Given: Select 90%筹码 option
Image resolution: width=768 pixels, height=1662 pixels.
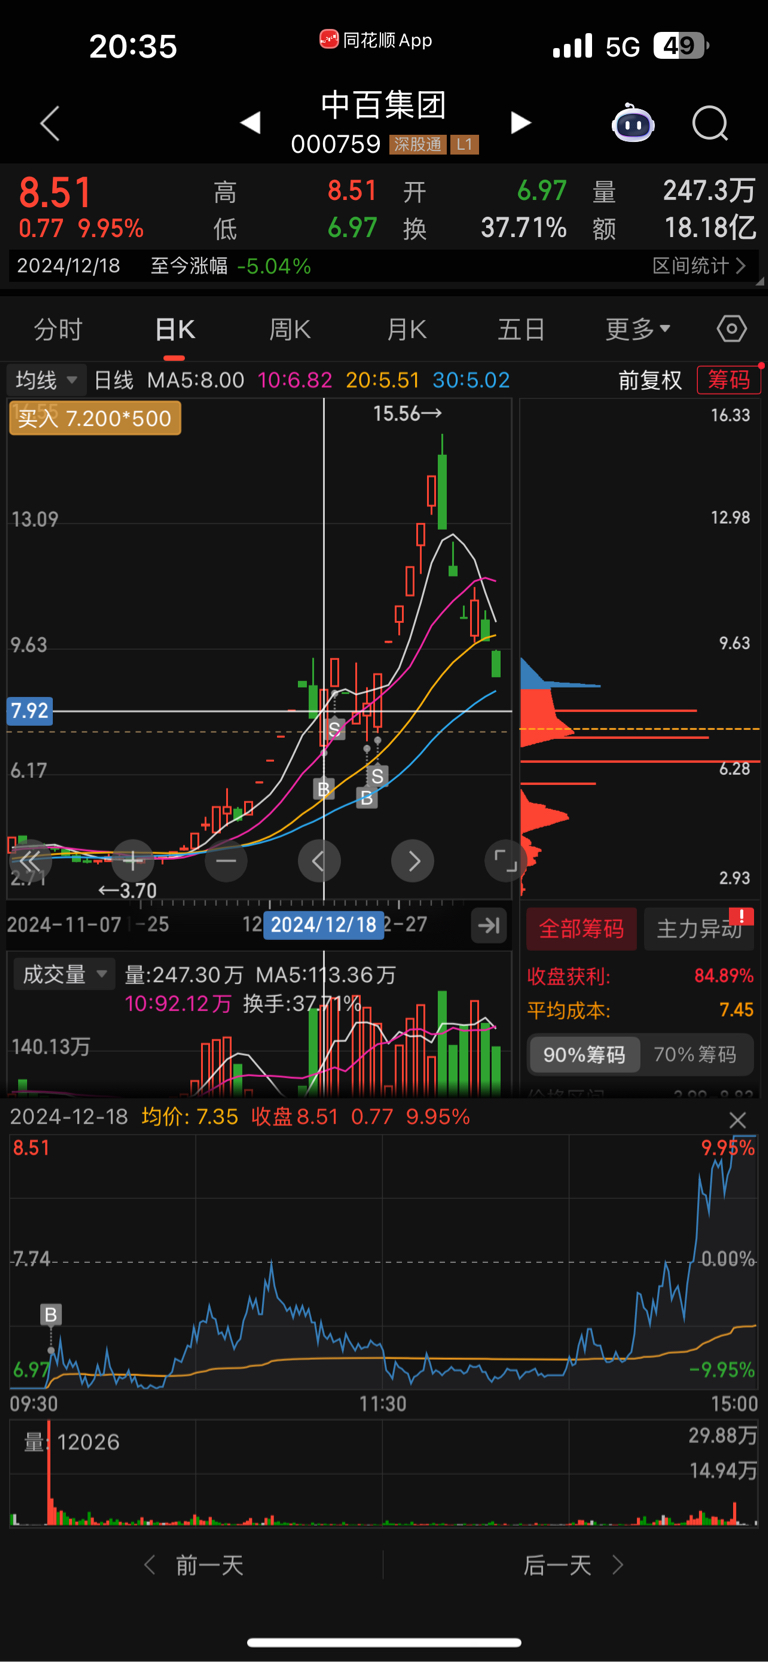Looking at the screenshot, I should [x=584, y=1055].
